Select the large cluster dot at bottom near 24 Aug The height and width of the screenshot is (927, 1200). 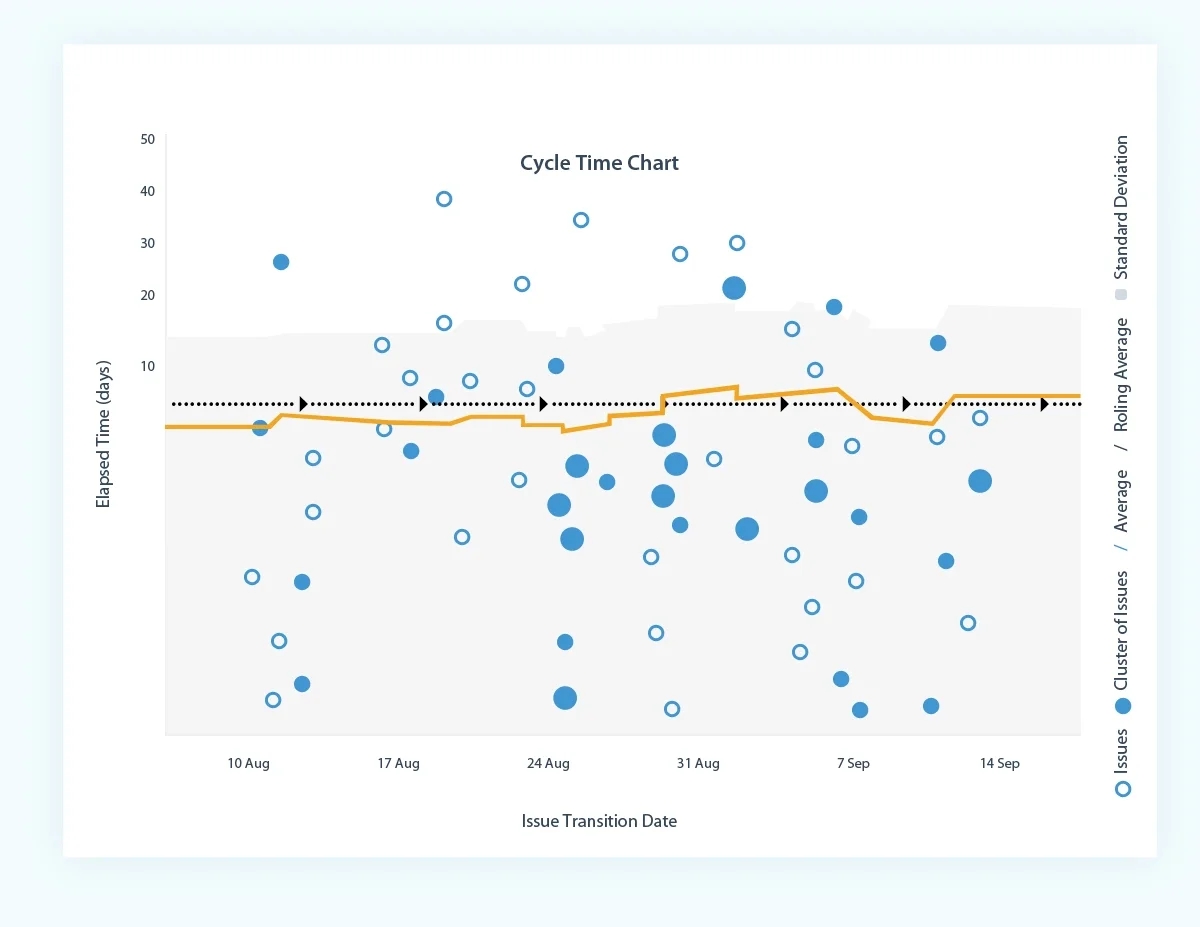[565, 698]
